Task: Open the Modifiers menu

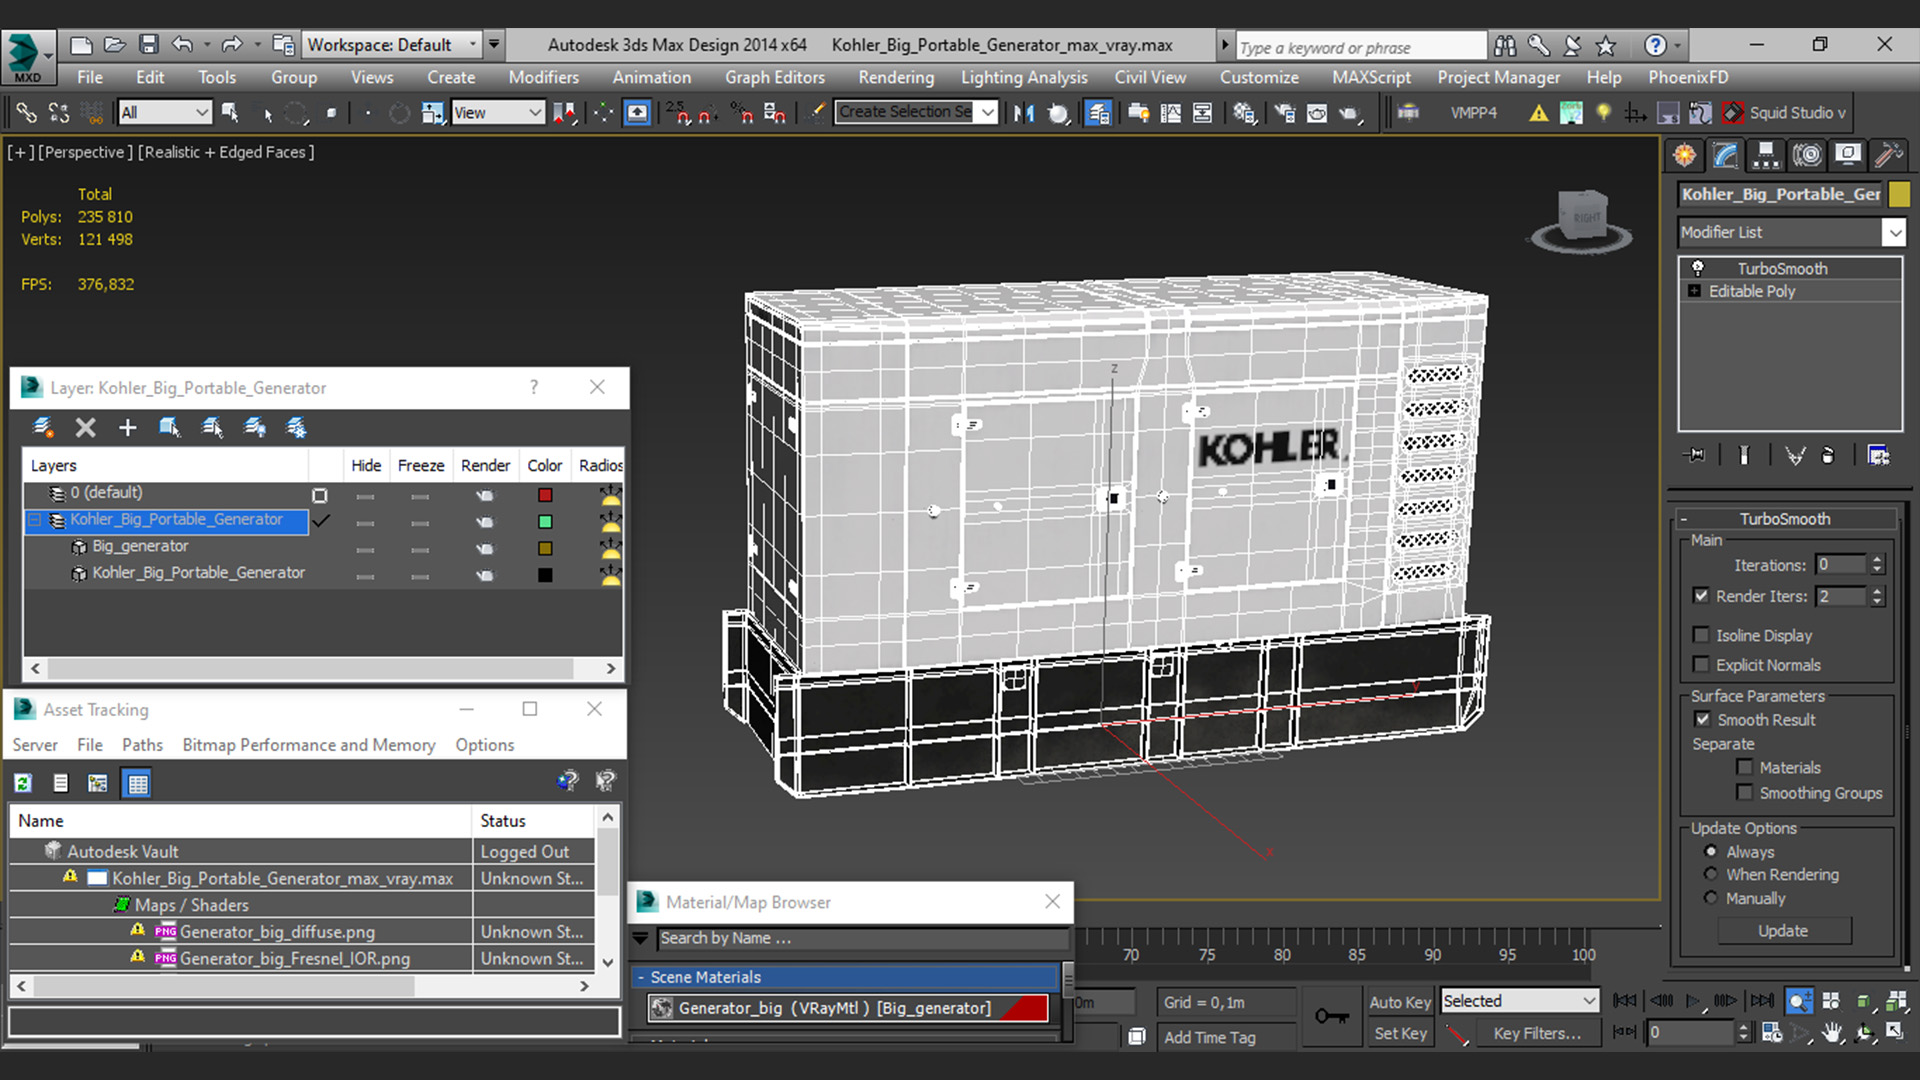Action: click(x=543, y=77)
